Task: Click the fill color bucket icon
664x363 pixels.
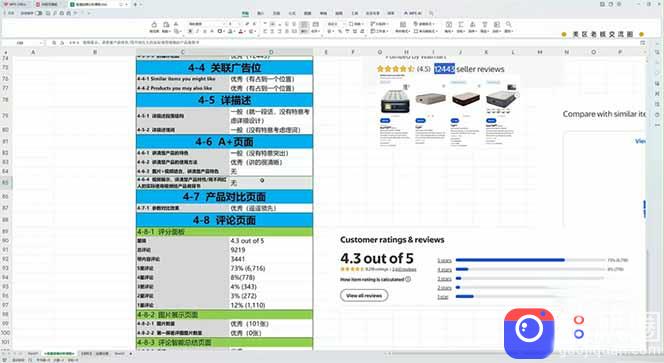Action: pos(230,31)
